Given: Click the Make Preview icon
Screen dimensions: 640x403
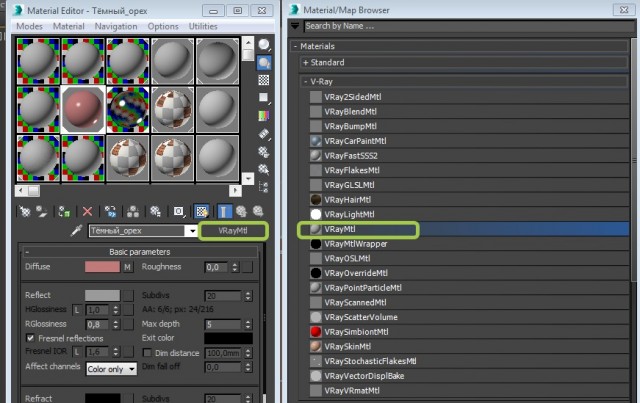Looking at the screenshot, I should point(264,134).
